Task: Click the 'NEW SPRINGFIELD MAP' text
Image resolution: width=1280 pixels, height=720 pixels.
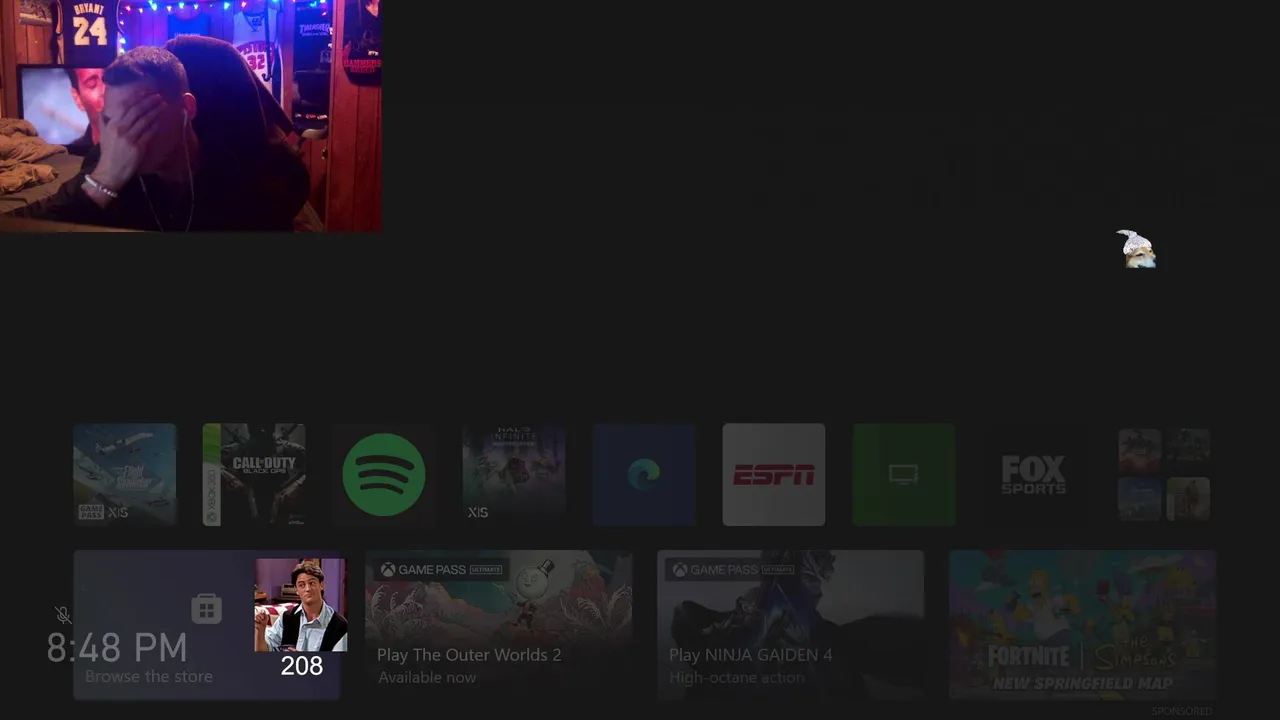Action: click(1082, 684)
